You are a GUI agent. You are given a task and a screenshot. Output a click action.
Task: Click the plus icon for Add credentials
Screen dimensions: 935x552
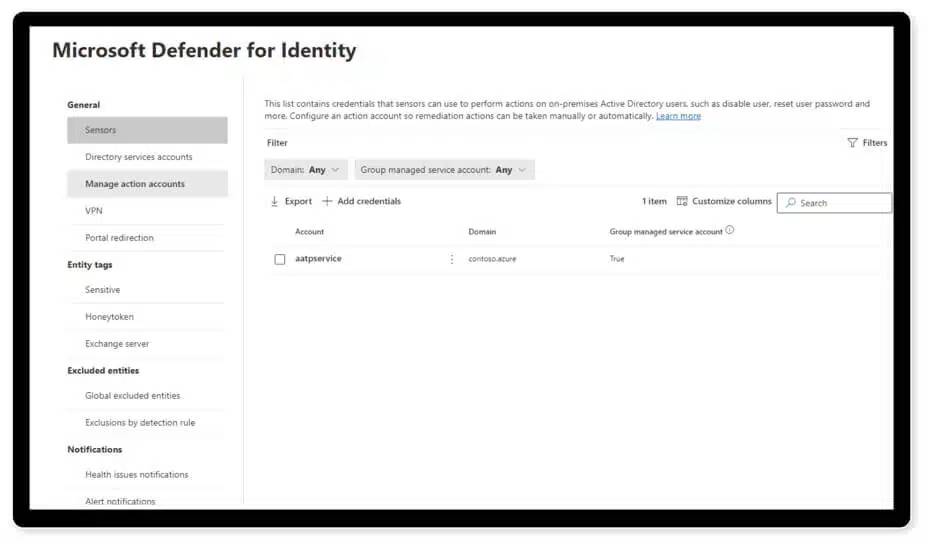(327, 201)
